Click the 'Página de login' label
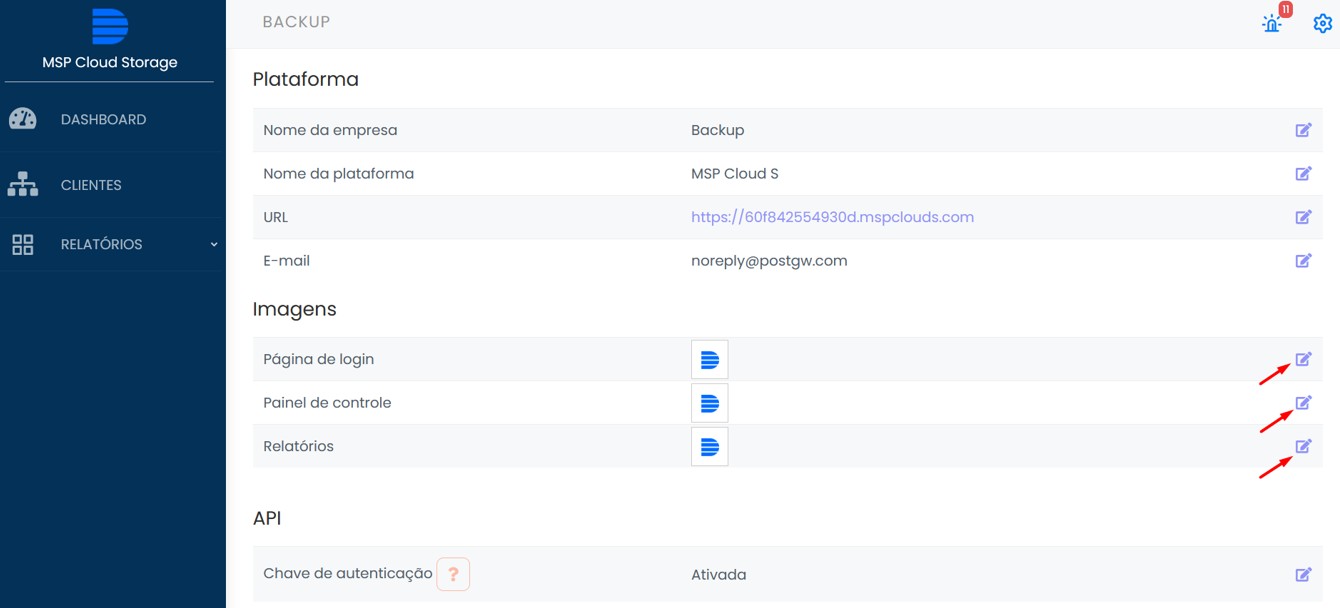Viewport: 1340px width, 608px height. pos(318,359)
